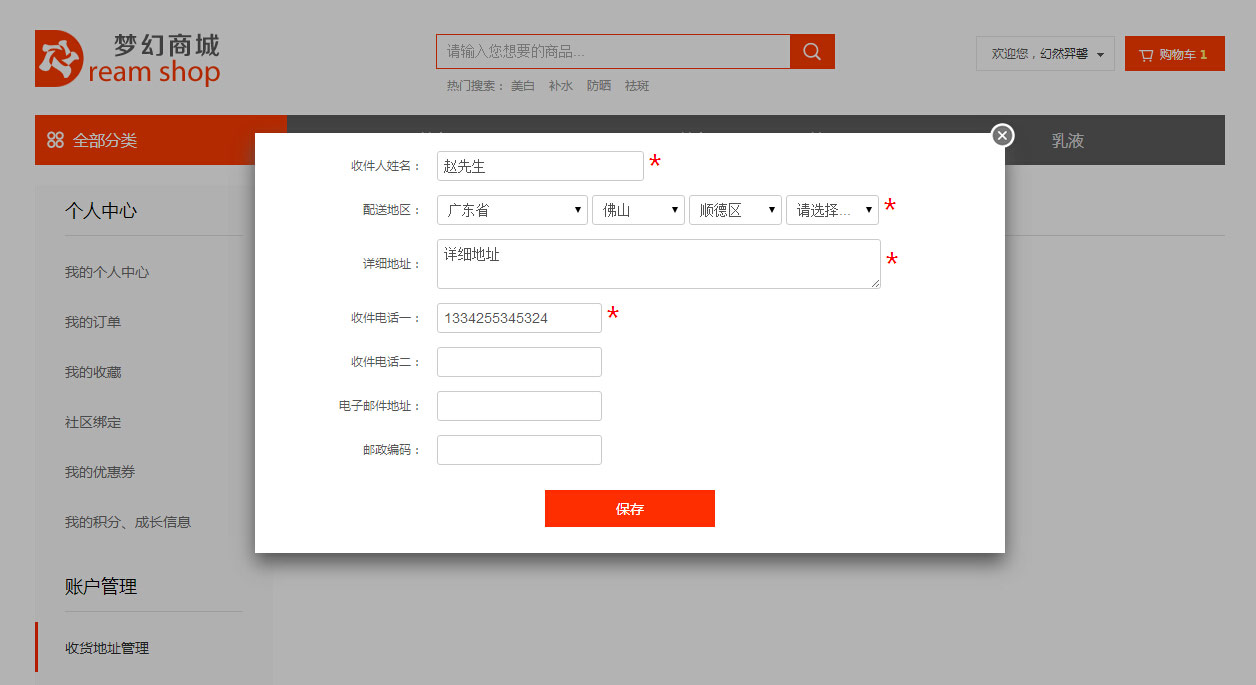Image resolution: width=1256 pixels, height=685 pixels.
Task: Click the first phone number field
Action: pyautogui.click(x=519, y=318)
